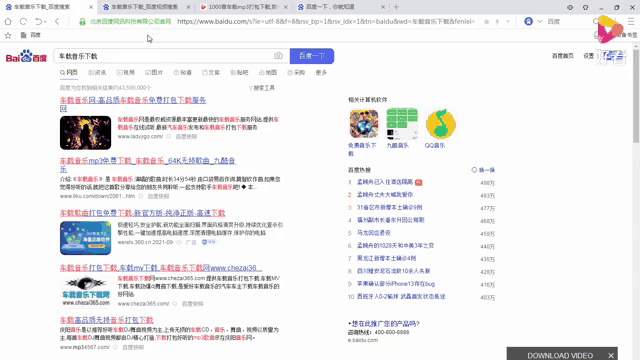Click the Baidu logo
The width and height of the screenshot is (640, 360).
coord(26,56)
